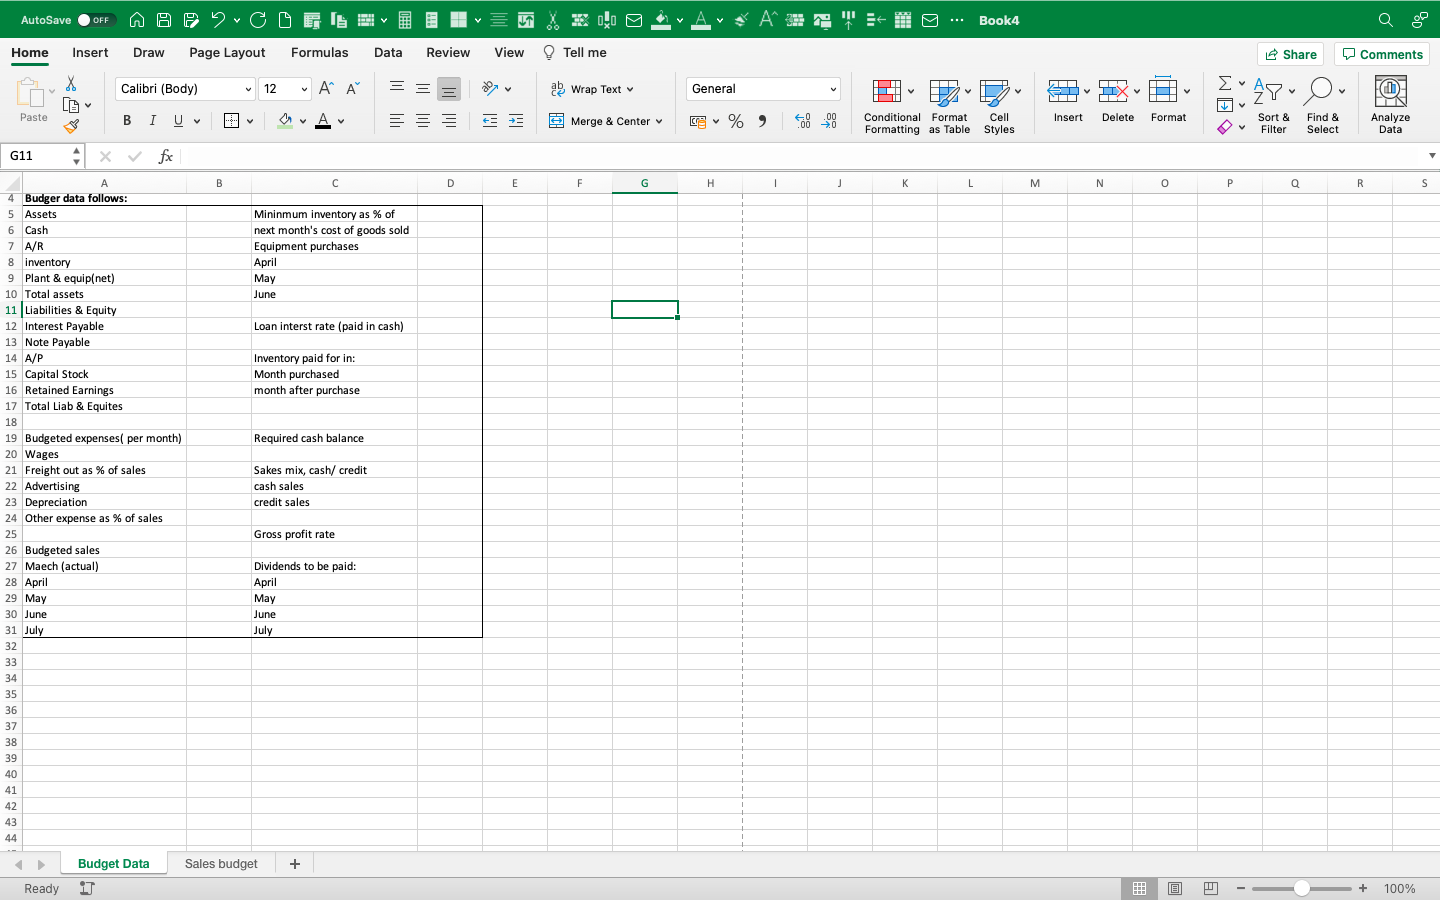
Task: Decrease the cell indent
Action: point(490,121)
